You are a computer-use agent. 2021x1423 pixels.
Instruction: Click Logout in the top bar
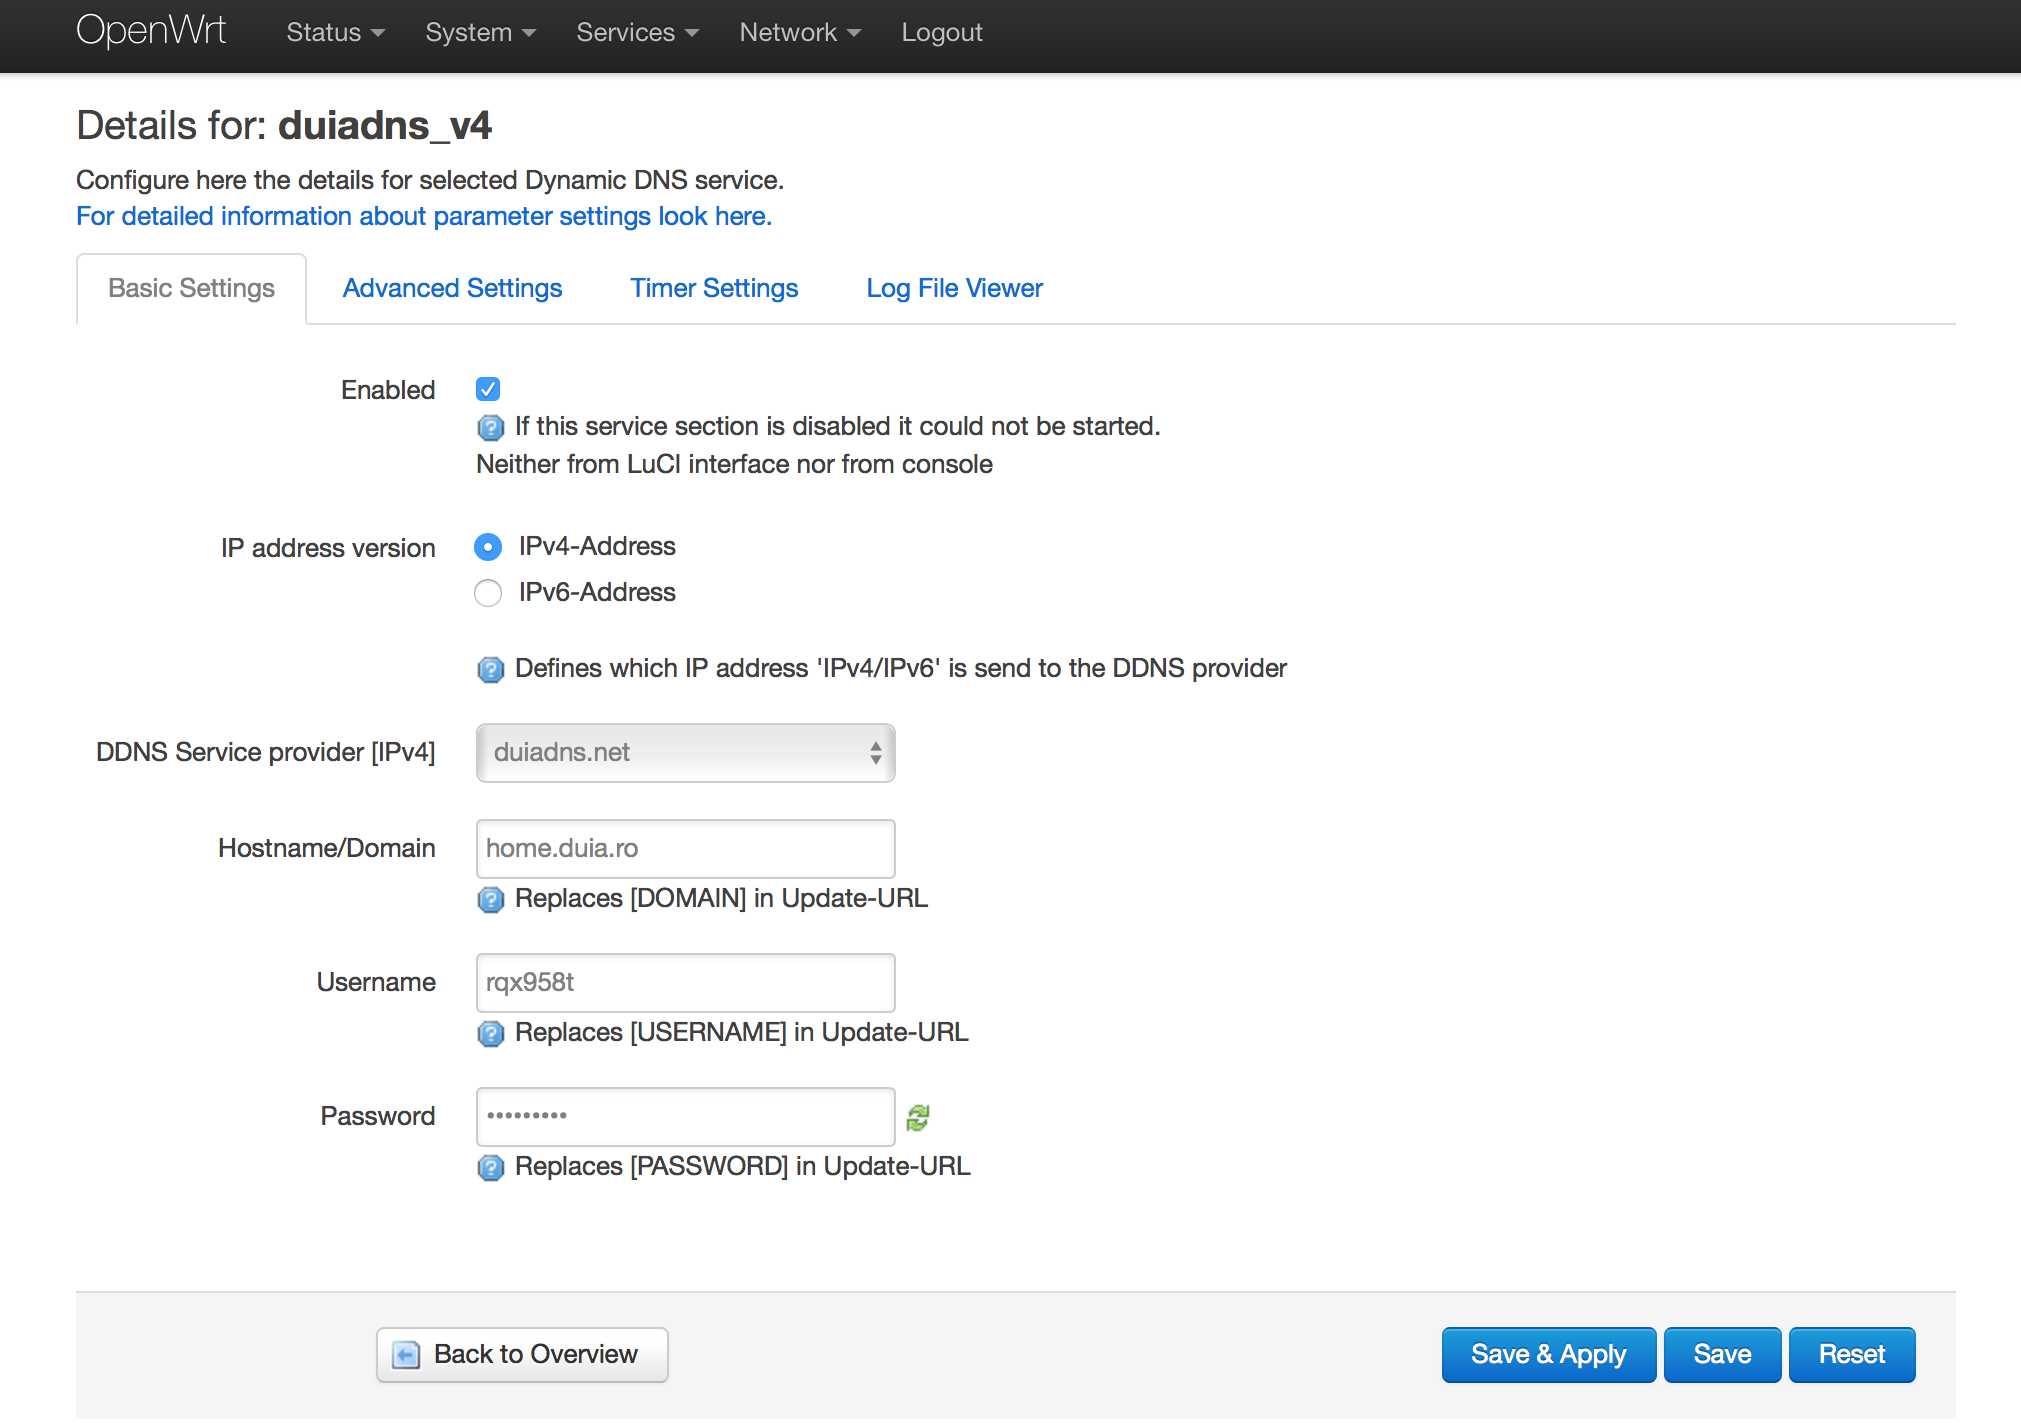click(x=942, y=32)
